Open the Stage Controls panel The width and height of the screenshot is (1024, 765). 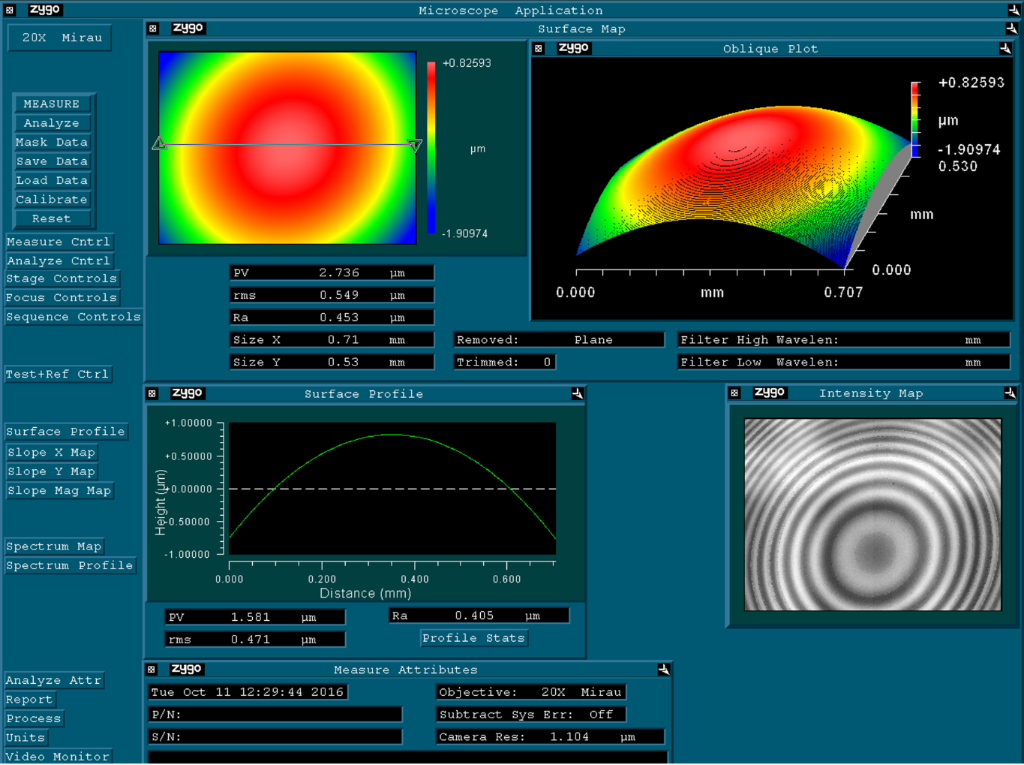click(x=62, y=279)
